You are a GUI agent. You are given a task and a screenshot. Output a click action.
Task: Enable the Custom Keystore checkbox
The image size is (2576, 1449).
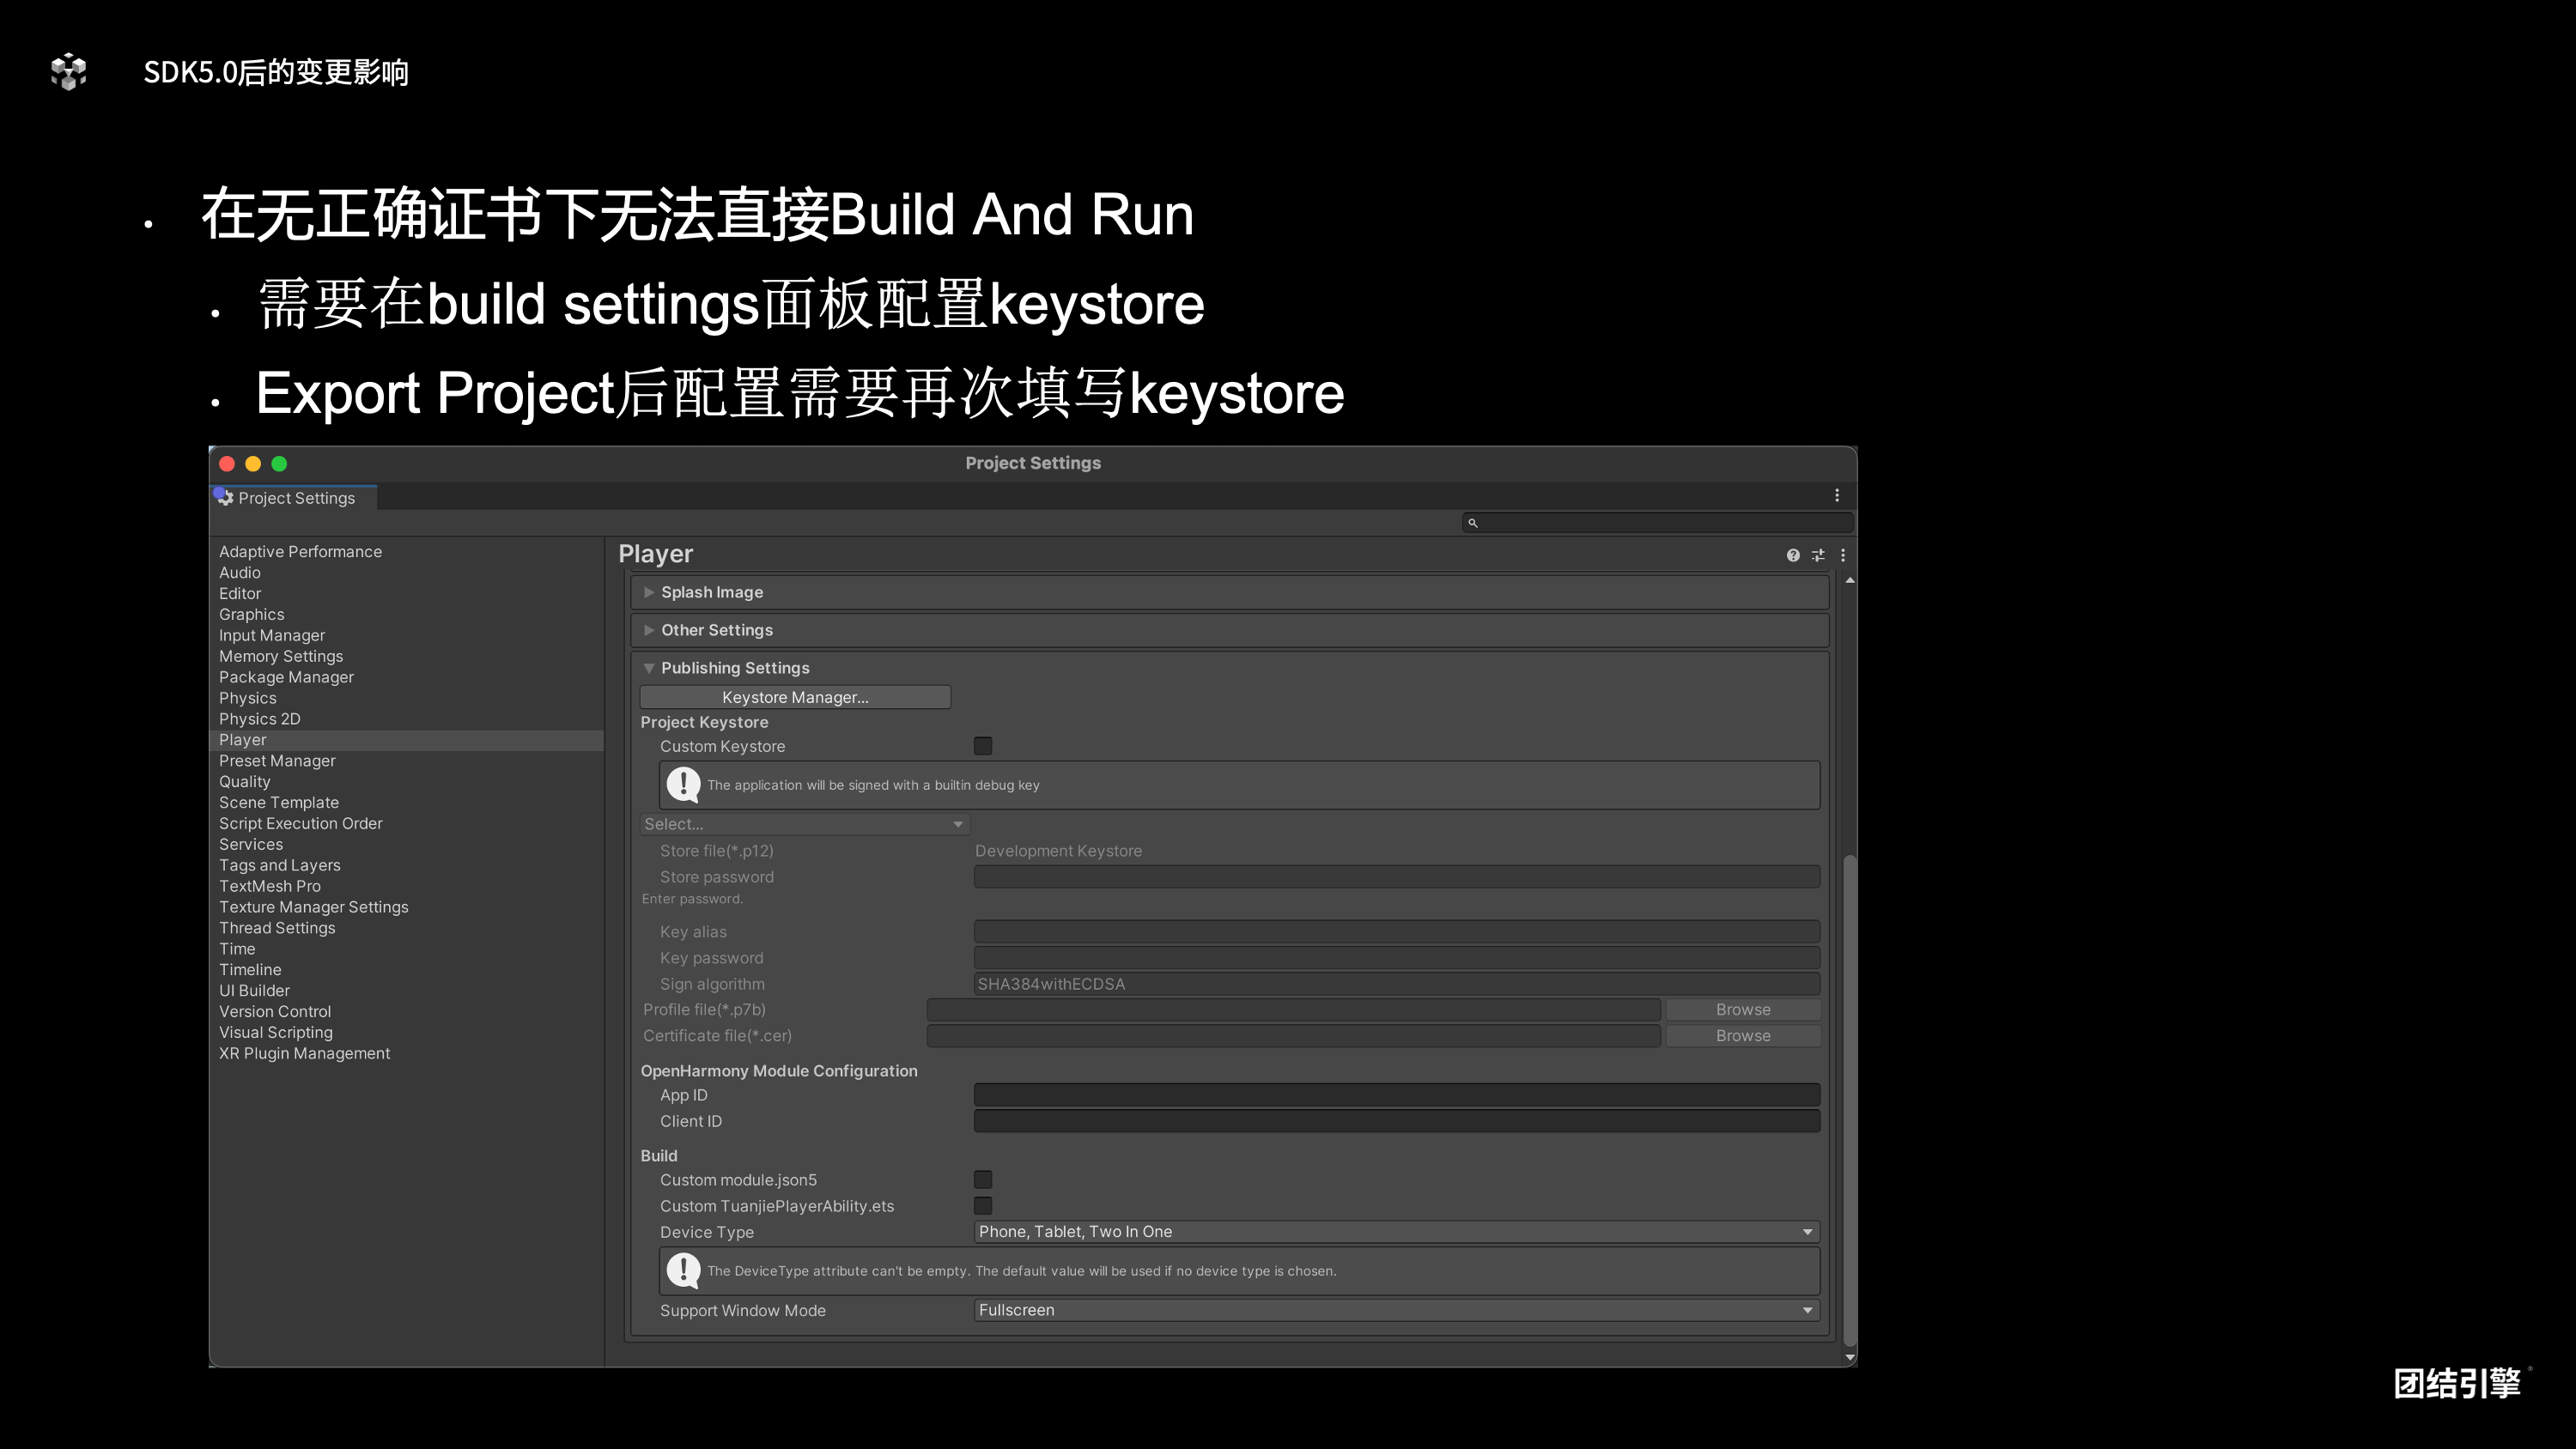point(983,746)
